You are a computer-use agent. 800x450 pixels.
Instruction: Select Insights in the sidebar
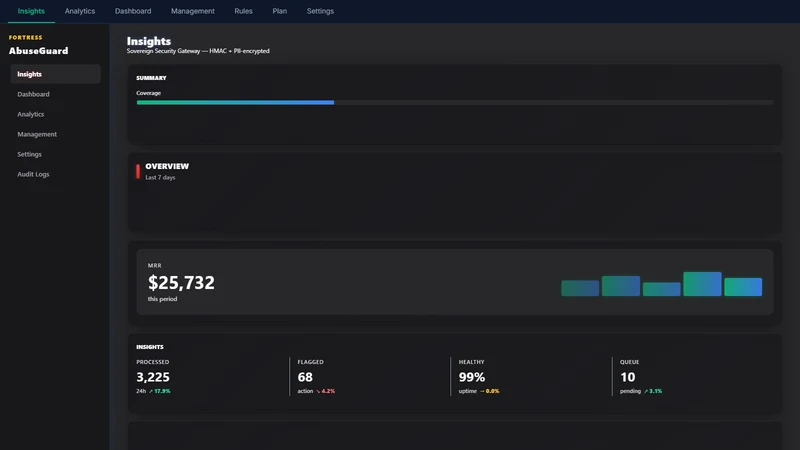point(55,74)
